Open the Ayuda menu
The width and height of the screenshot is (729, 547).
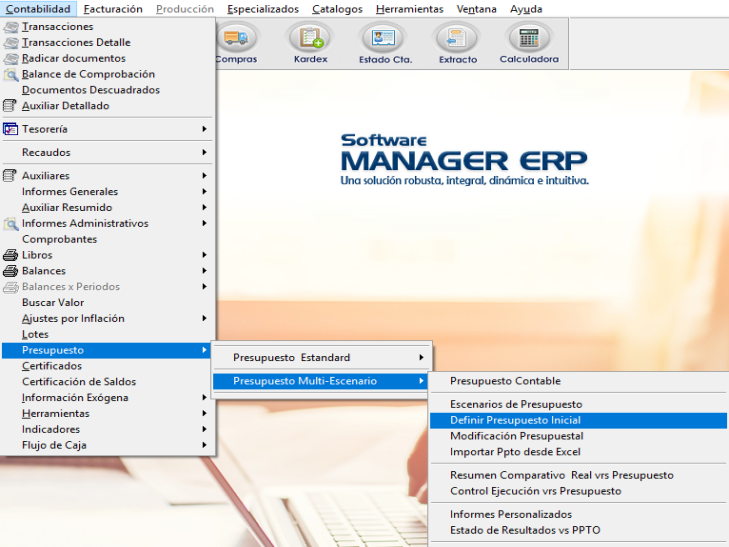coord(526,9)
